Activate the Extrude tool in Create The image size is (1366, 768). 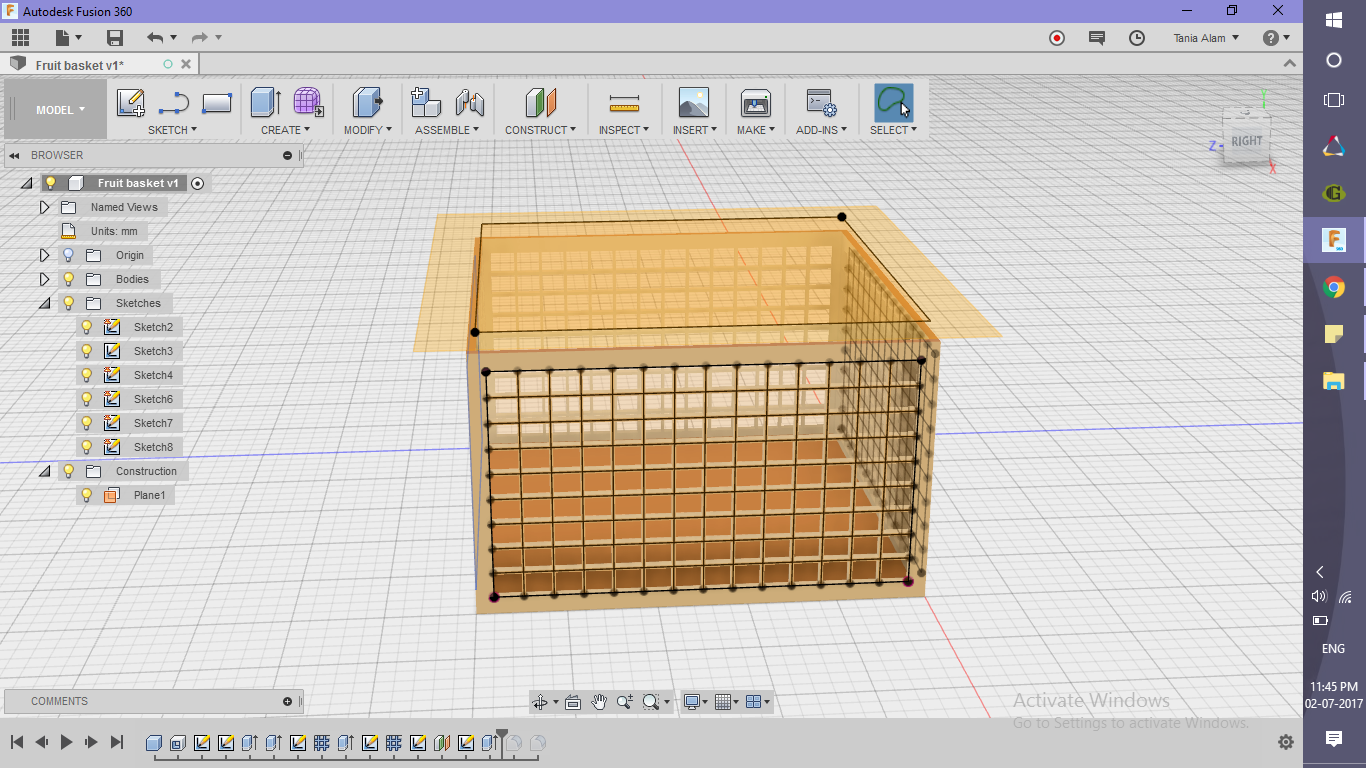click(x=265, y=102)
